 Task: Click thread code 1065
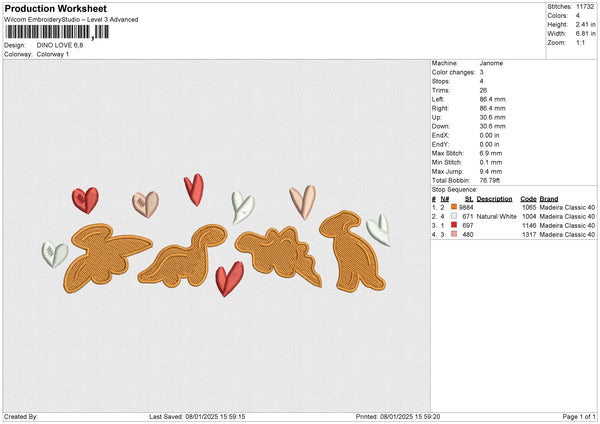click(x=529, y=207)
